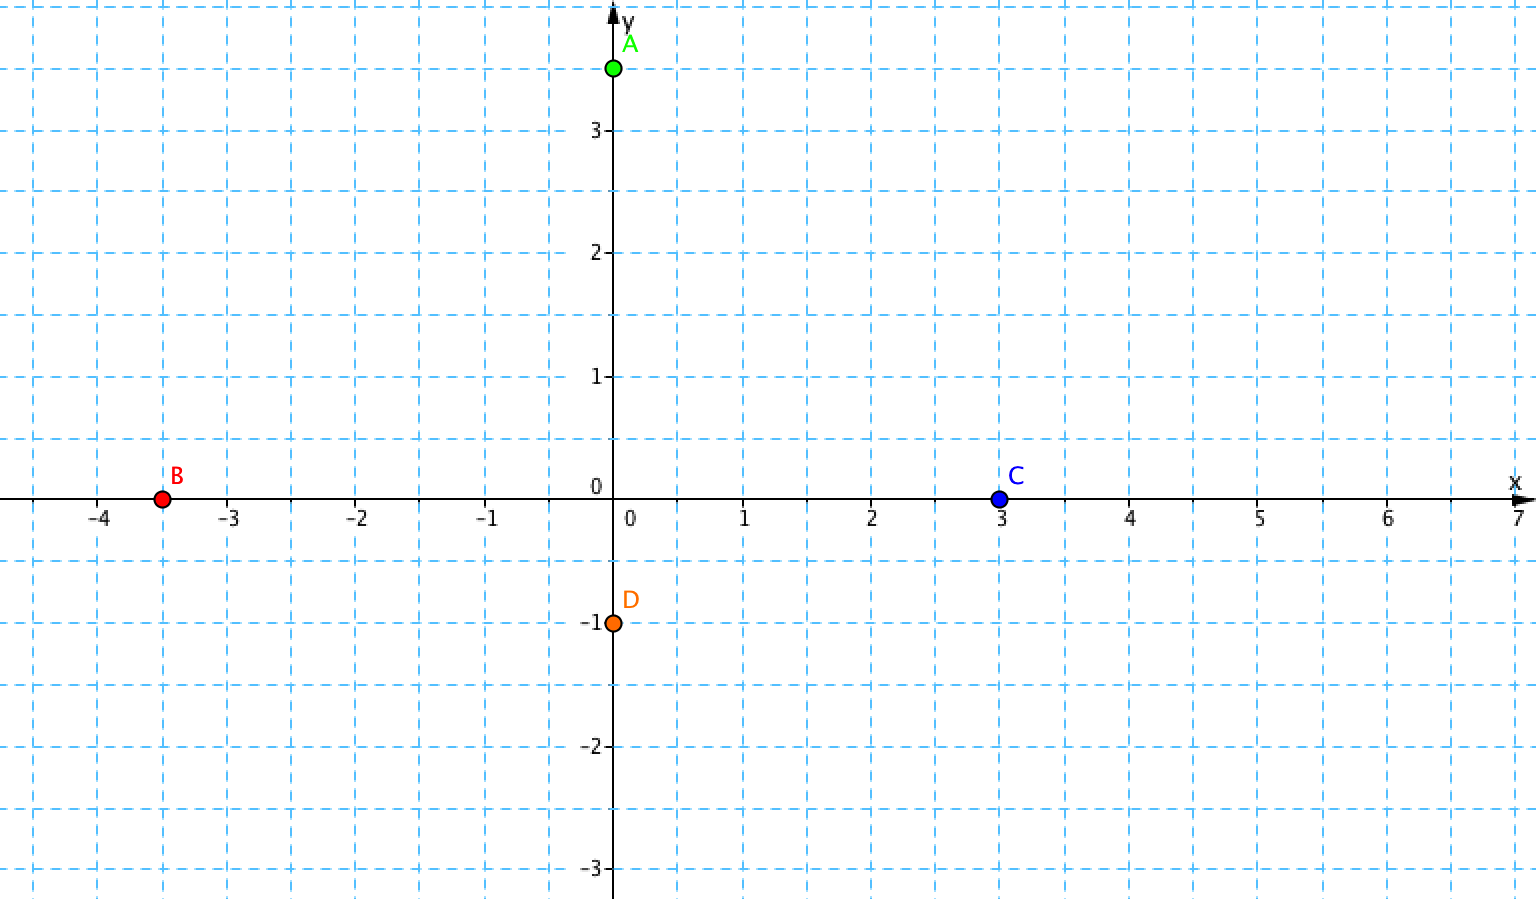Click the 5 tick label on x-axis
The width and height of the screenshot is (1536, 899).
[x=1259, y=518]
